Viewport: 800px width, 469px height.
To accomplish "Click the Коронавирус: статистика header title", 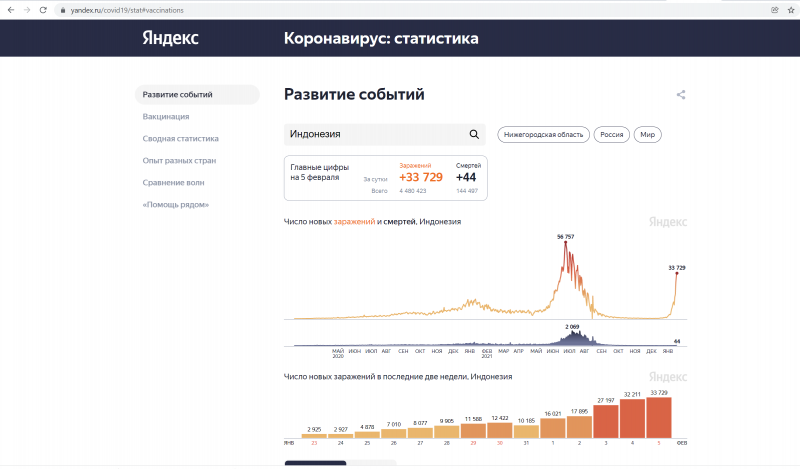I will pyautogui.click(x=381, y=38).
